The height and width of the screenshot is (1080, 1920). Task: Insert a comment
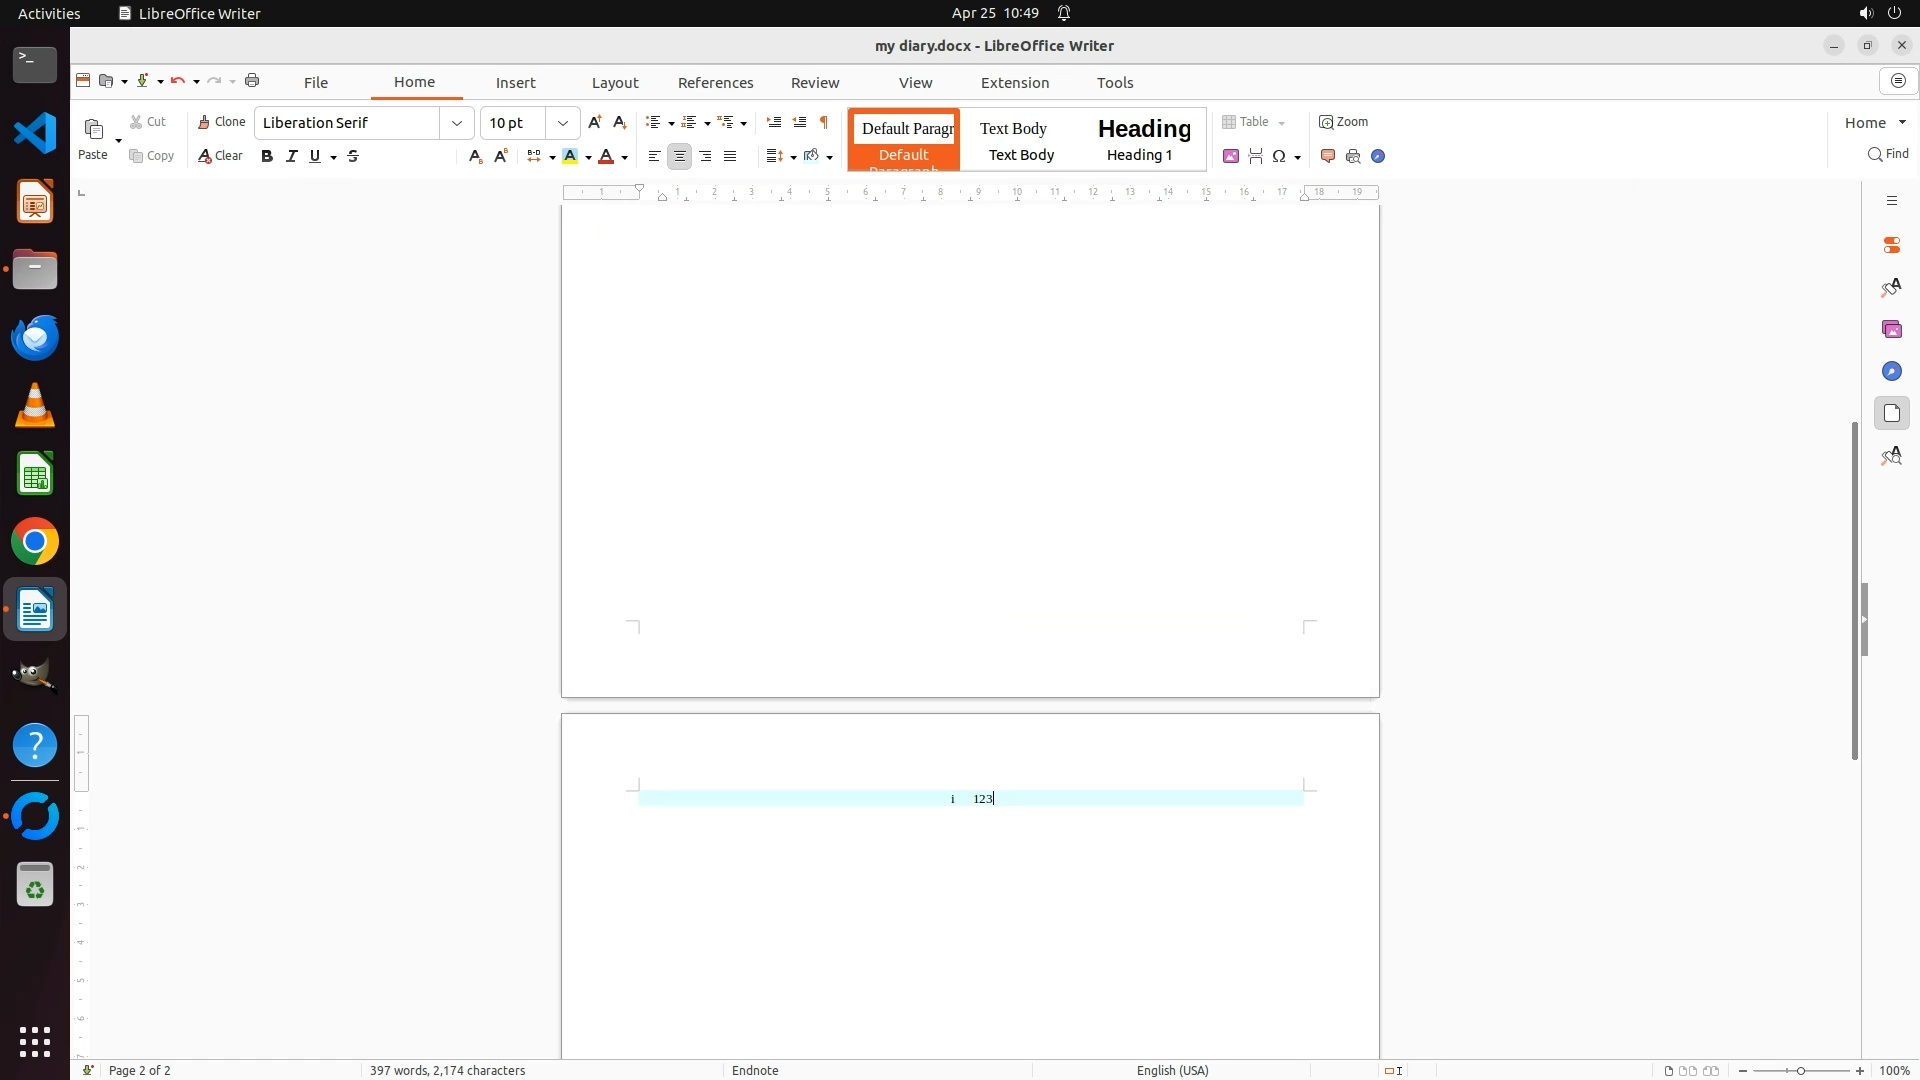point(1328,156)
